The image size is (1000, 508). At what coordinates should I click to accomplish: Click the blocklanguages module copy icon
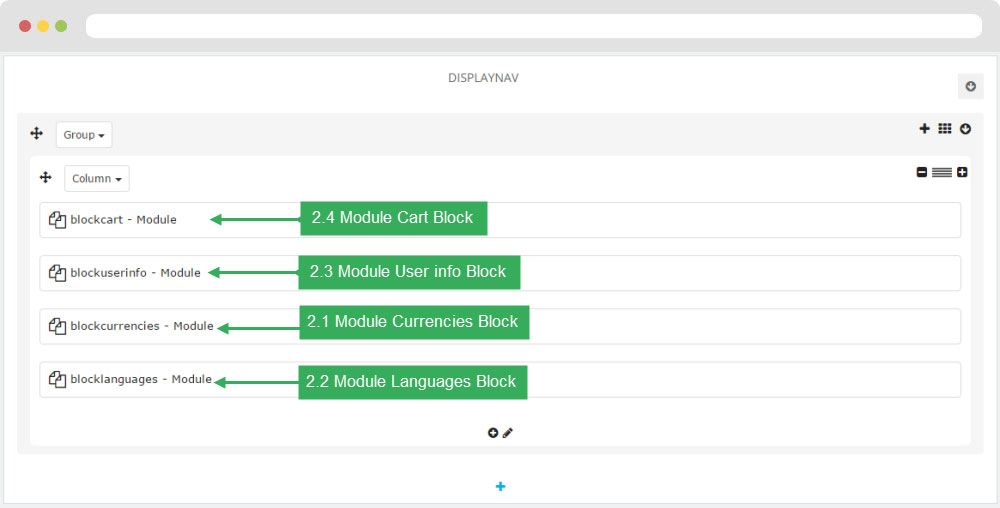(x=57, y=379)
